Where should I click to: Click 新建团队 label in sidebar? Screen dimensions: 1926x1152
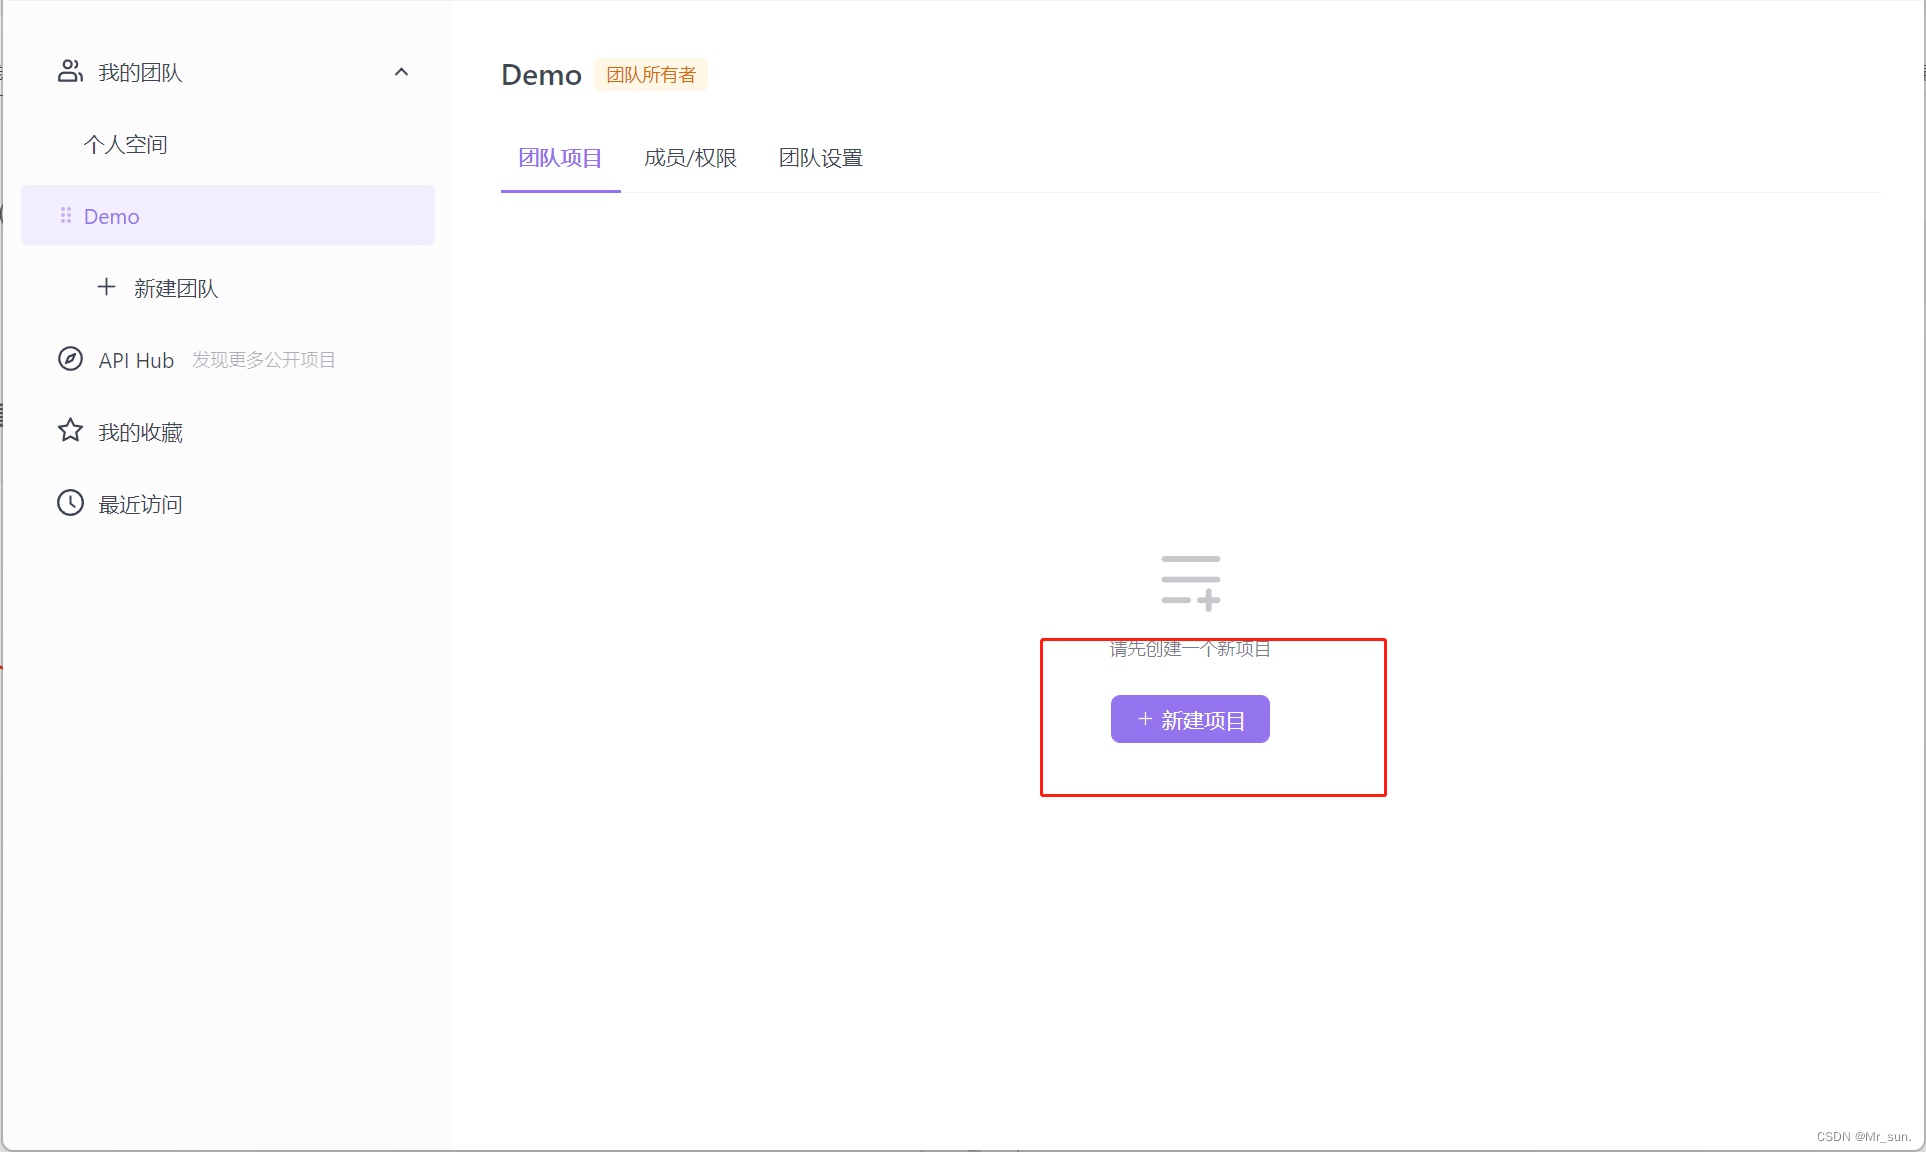click(176, 288)
